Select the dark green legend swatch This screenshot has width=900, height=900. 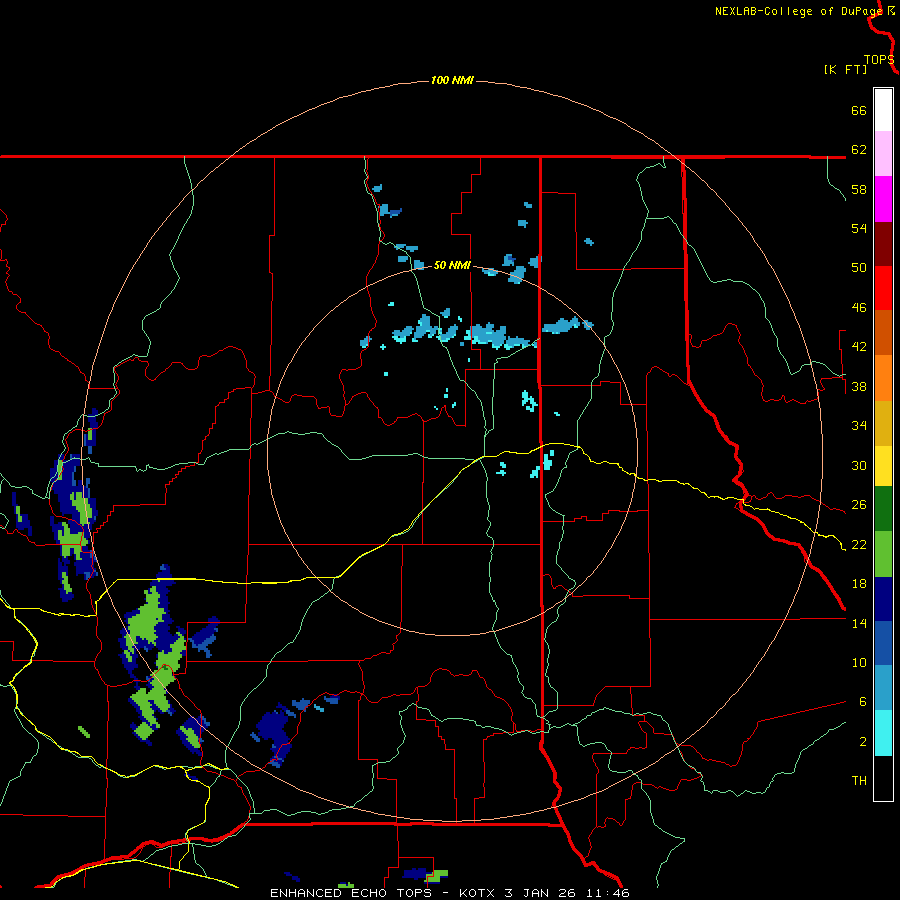coord(883,509)
